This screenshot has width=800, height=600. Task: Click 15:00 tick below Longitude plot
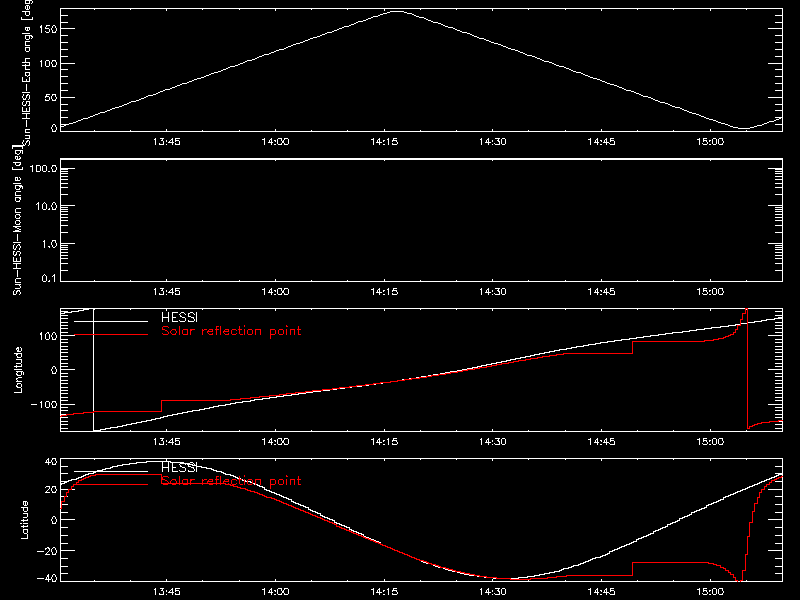coord(710,442)
